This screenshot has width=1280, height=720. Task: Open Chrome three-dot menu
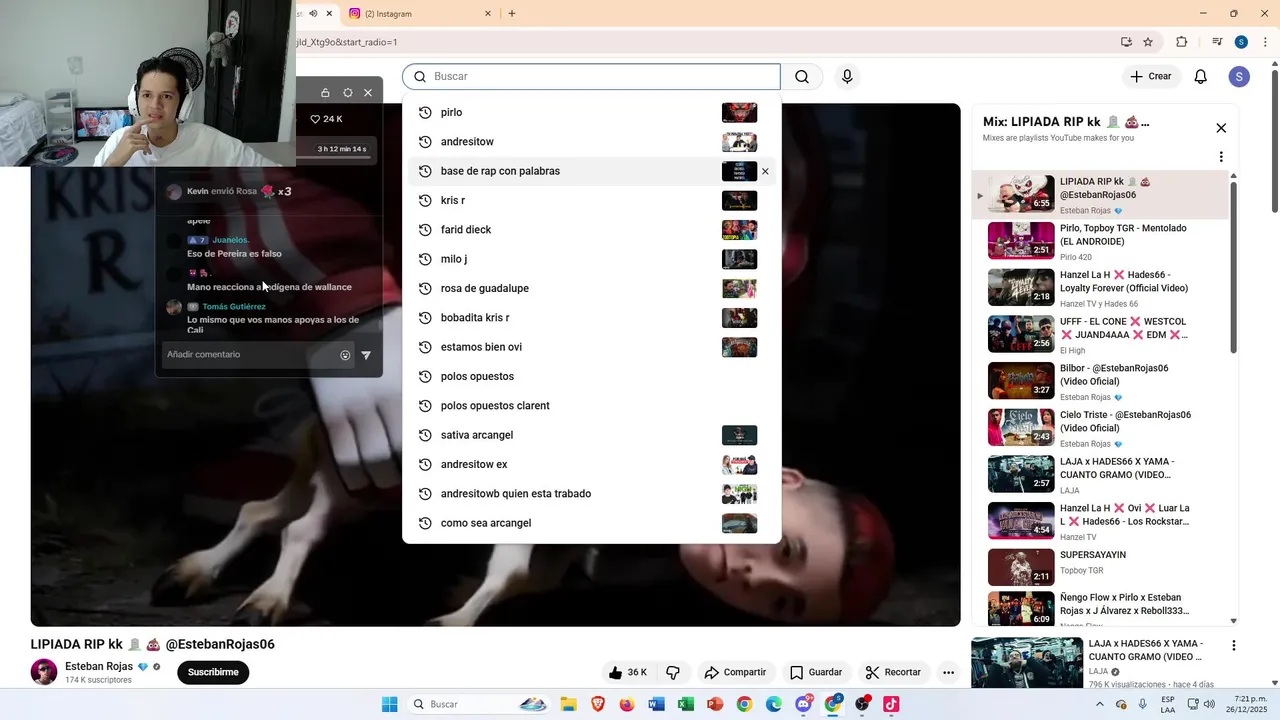1265,42
